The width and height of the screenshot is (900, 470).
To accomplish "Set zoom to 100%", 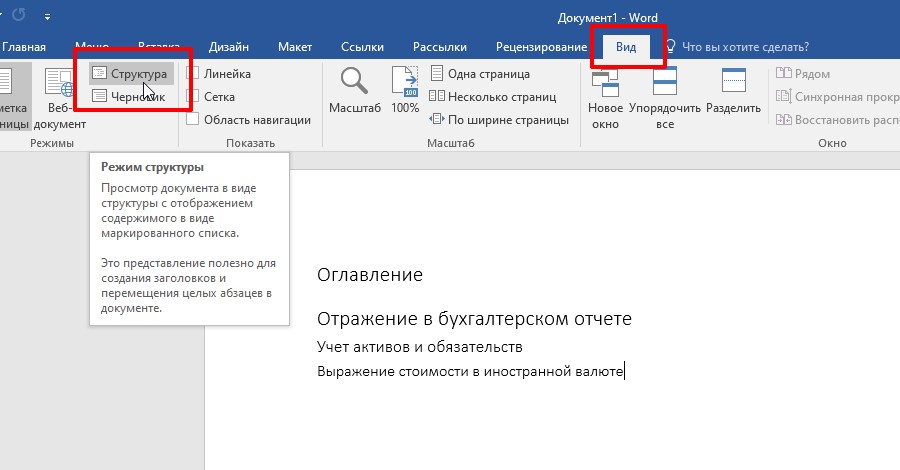I will [405, 90].
